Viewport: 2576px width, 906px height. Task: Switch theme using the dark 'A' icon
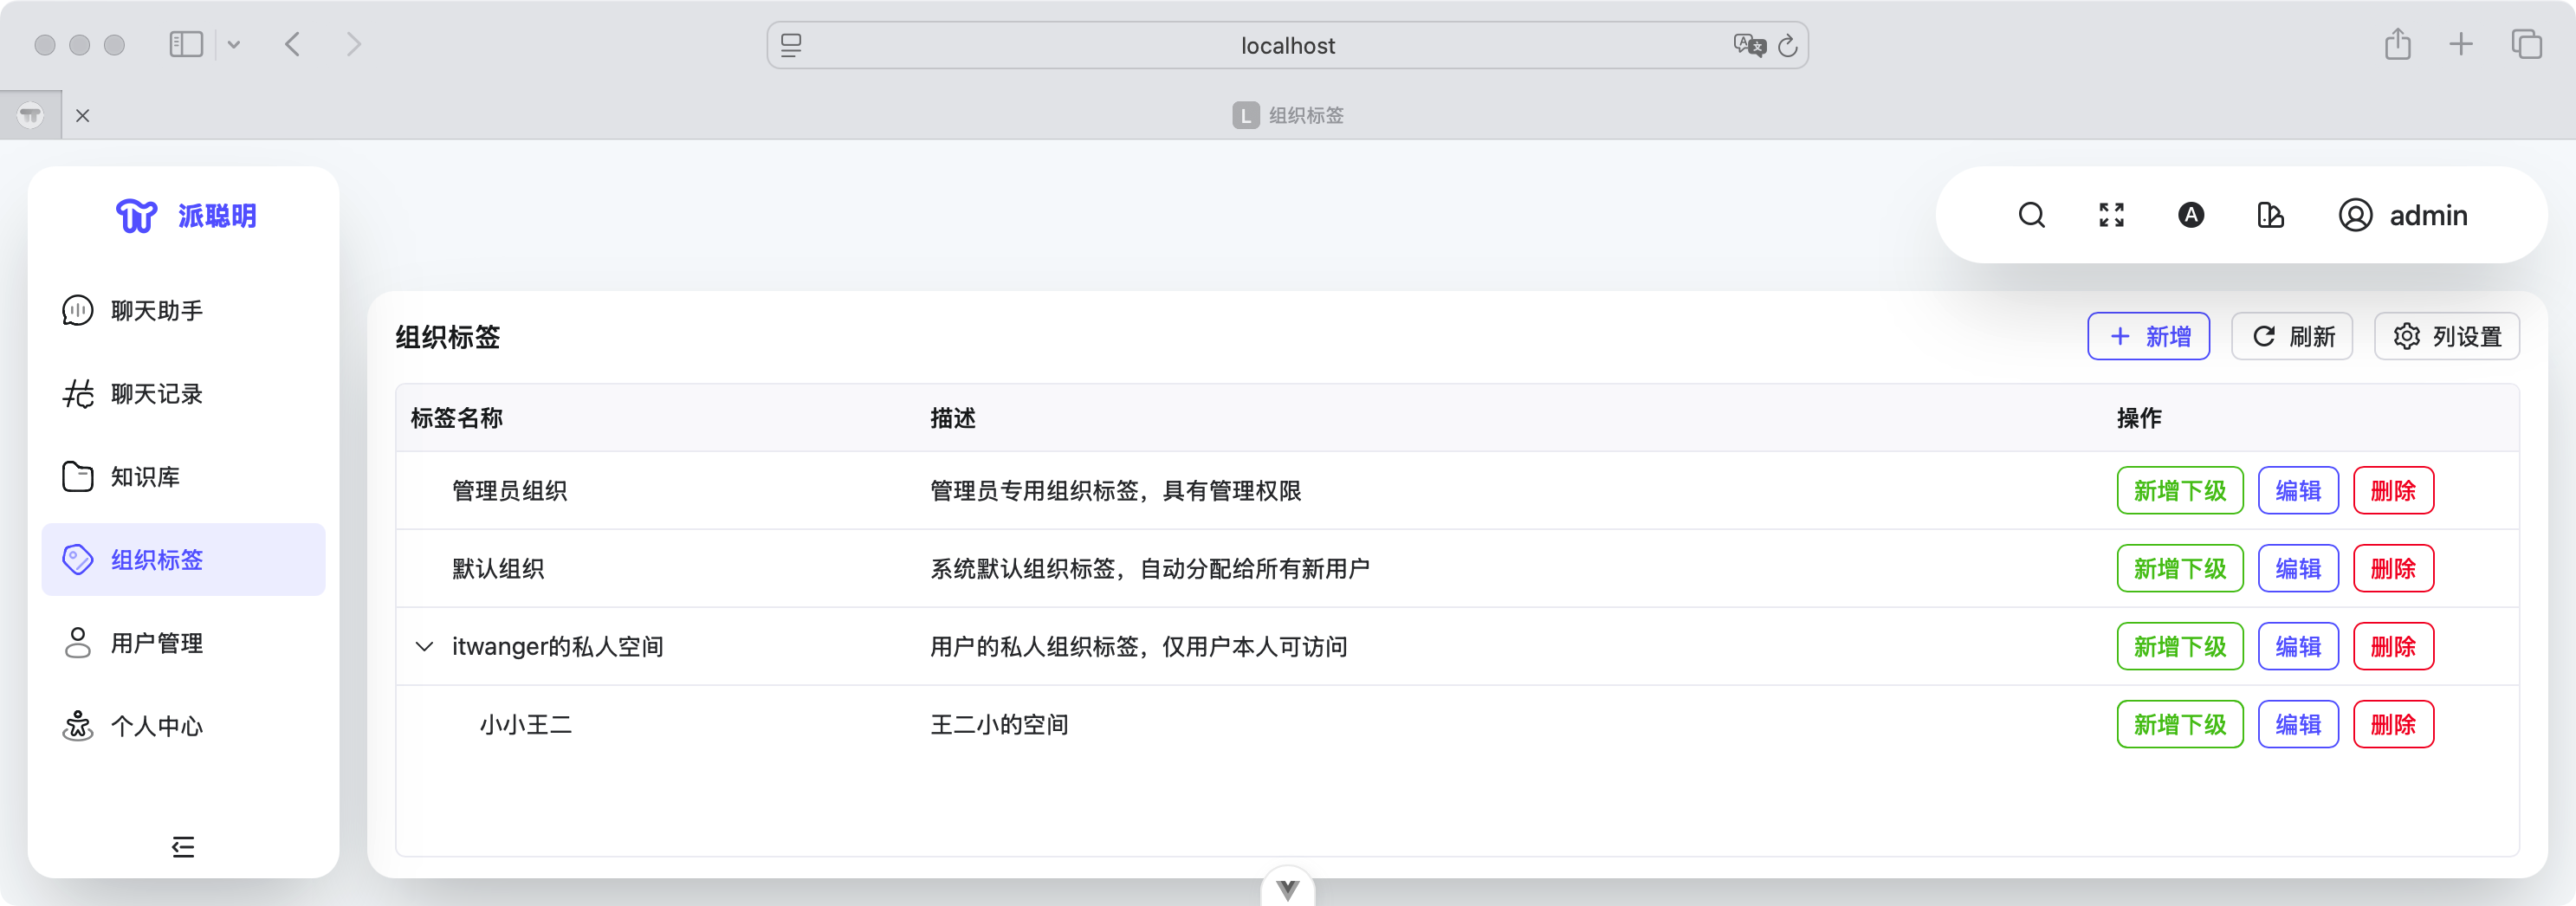click(2190, 215)
